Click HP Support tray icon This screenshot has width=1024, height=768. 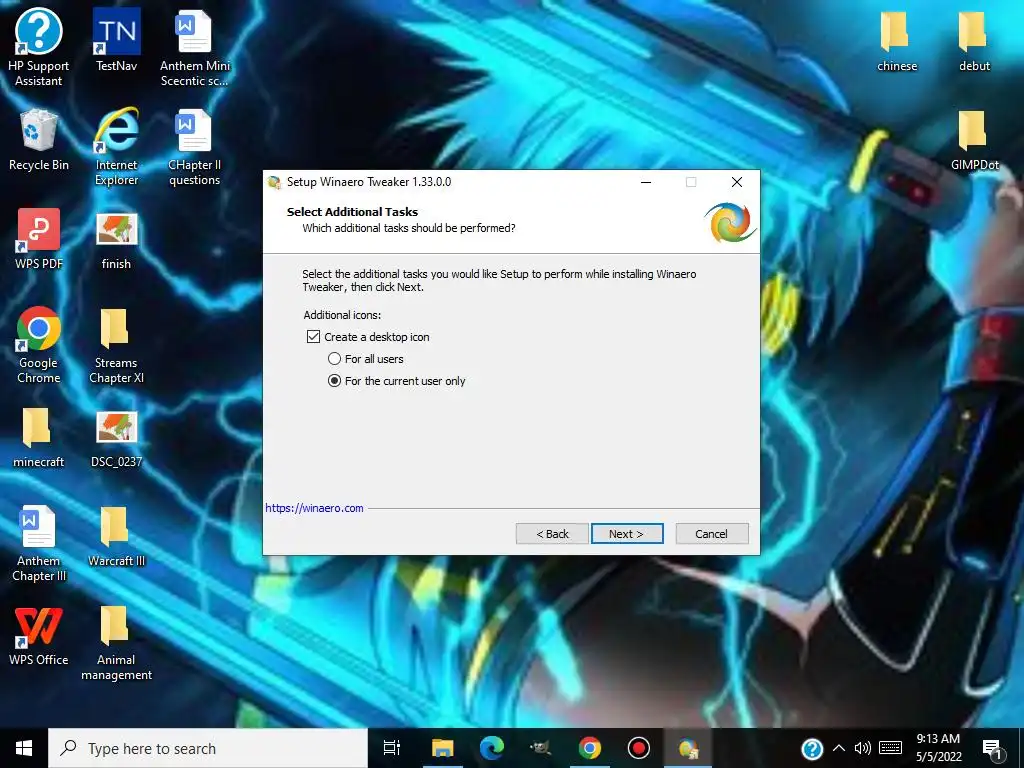812,749
